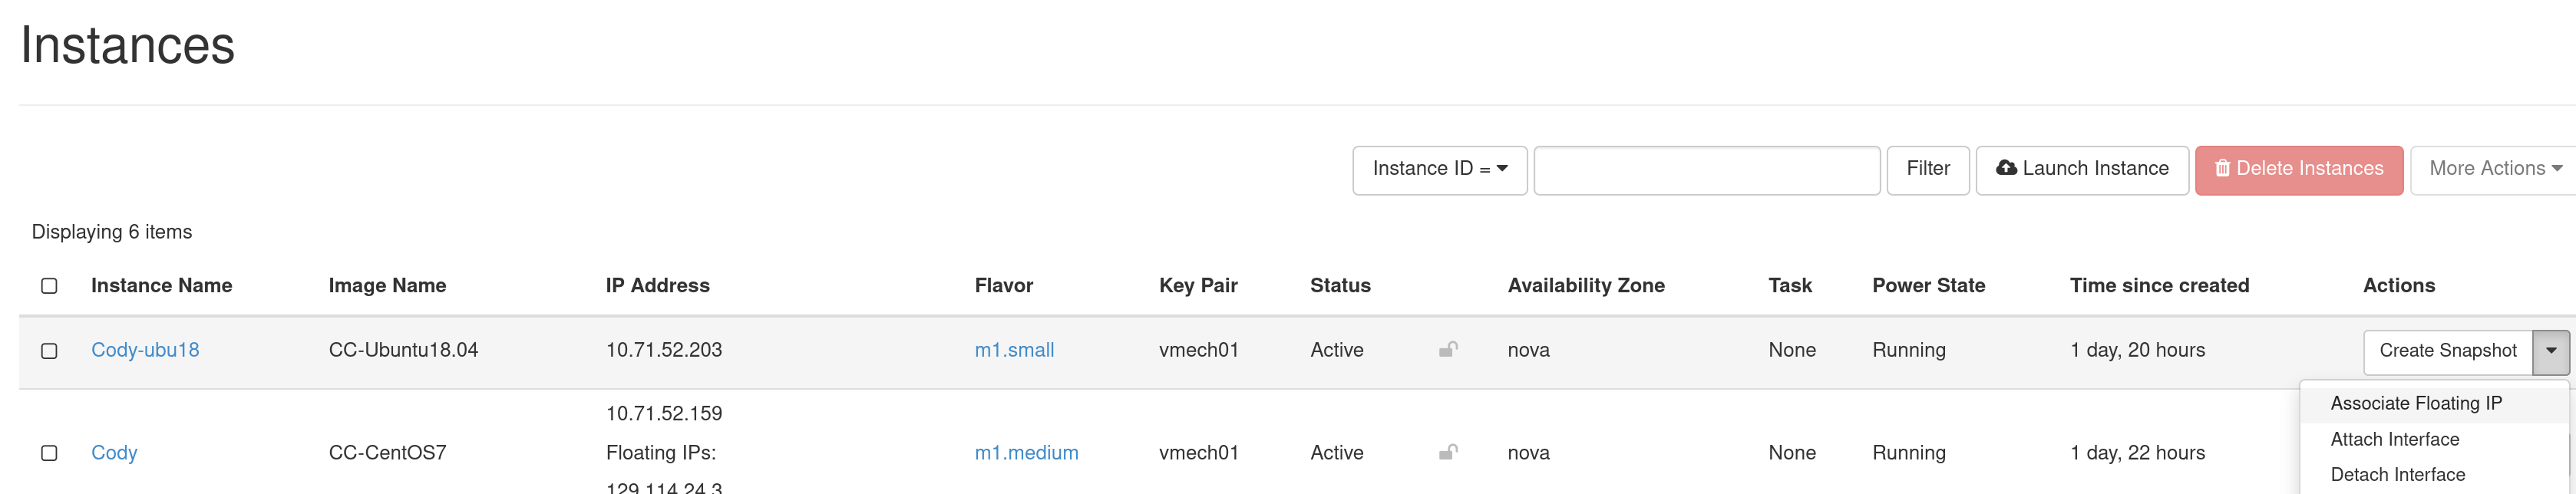Screen dimensions: 2576x494
Task: Click the cloud icon on Launch Instance
Action: click(2006, 168)
